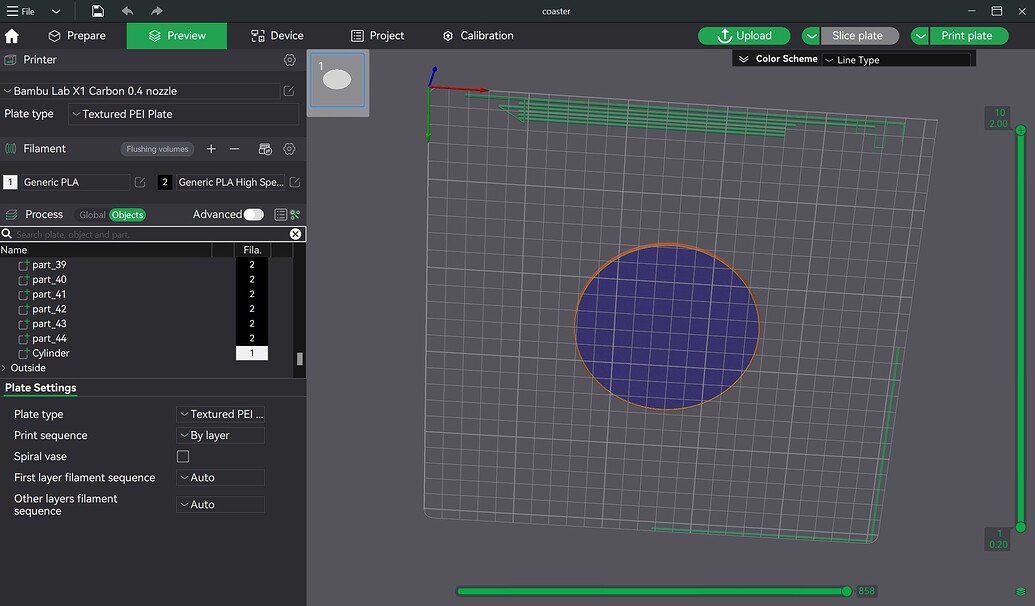Screen dimensions: 1035x606
Task: Undo the last action
Action: [127, 11]
